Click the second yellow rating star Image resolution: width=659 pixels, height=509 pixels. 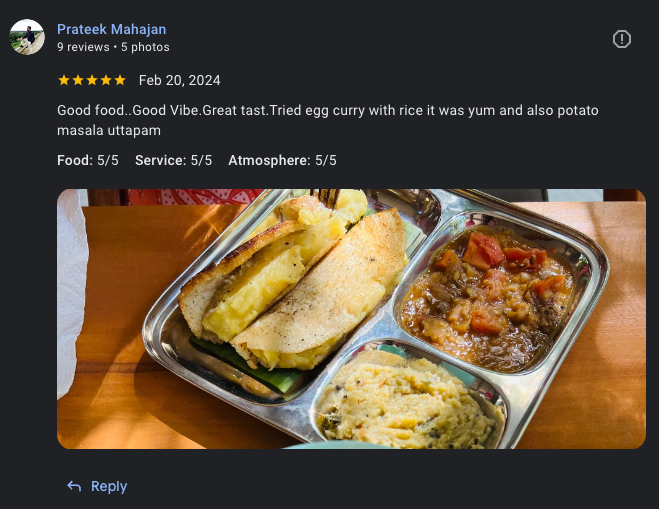click(78, 80)
